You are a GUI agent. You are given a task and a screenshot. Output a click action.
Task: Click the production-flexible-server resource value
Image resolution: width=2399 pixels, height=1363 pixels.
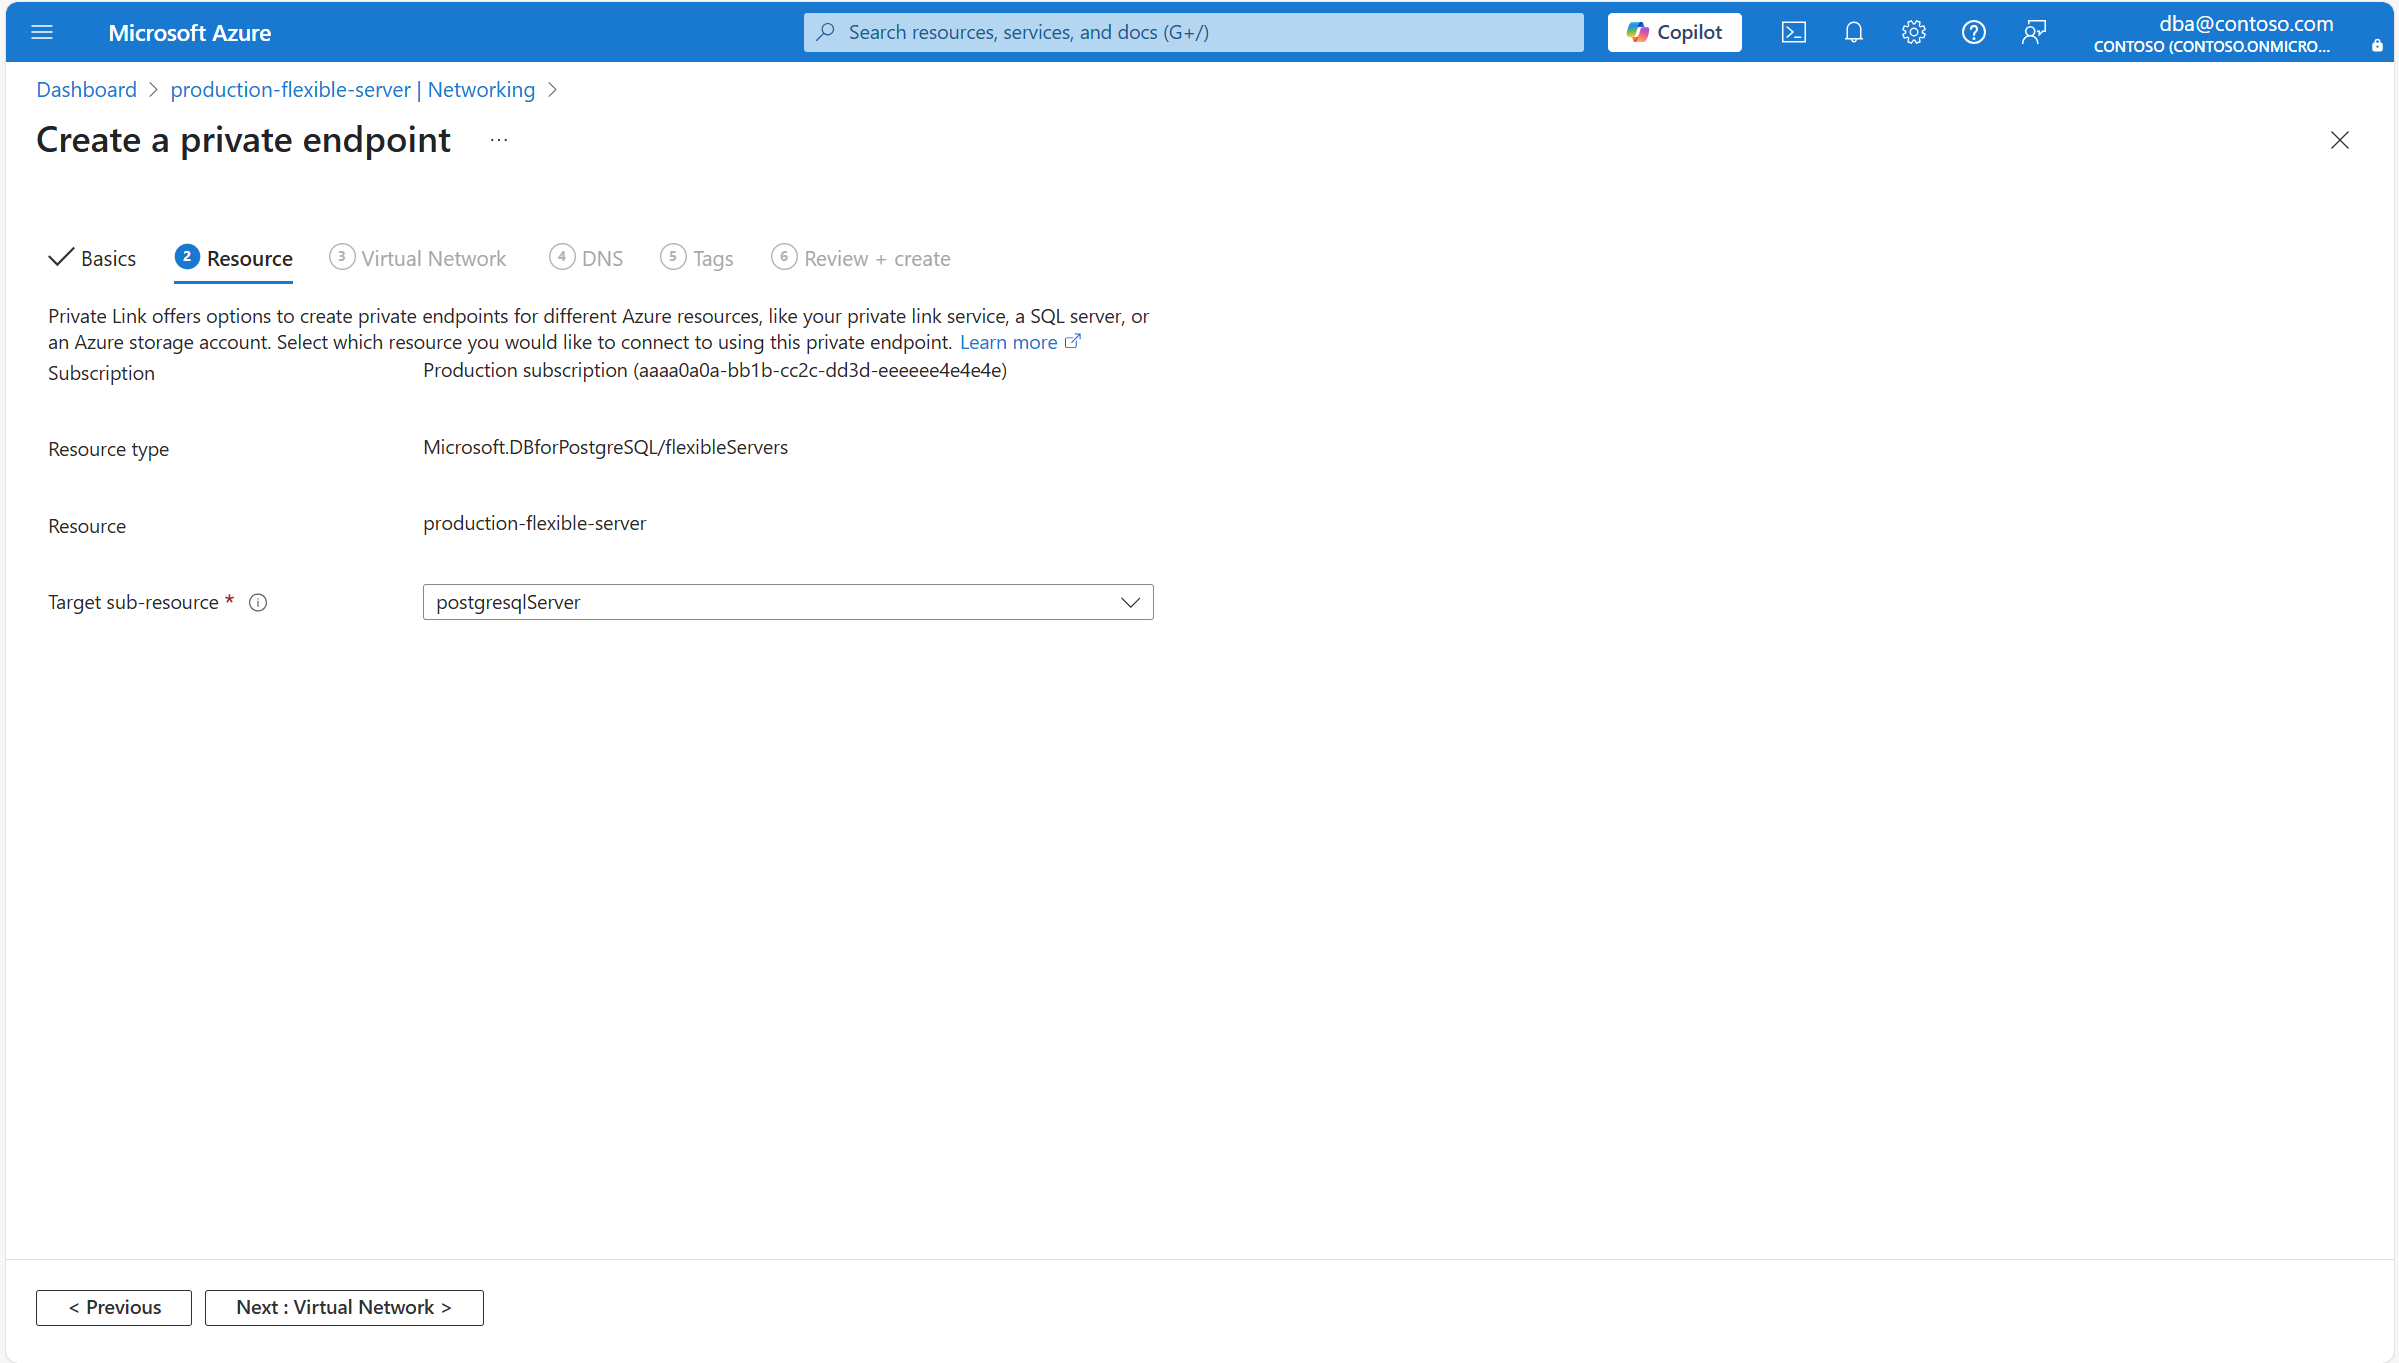click(534, 523)
